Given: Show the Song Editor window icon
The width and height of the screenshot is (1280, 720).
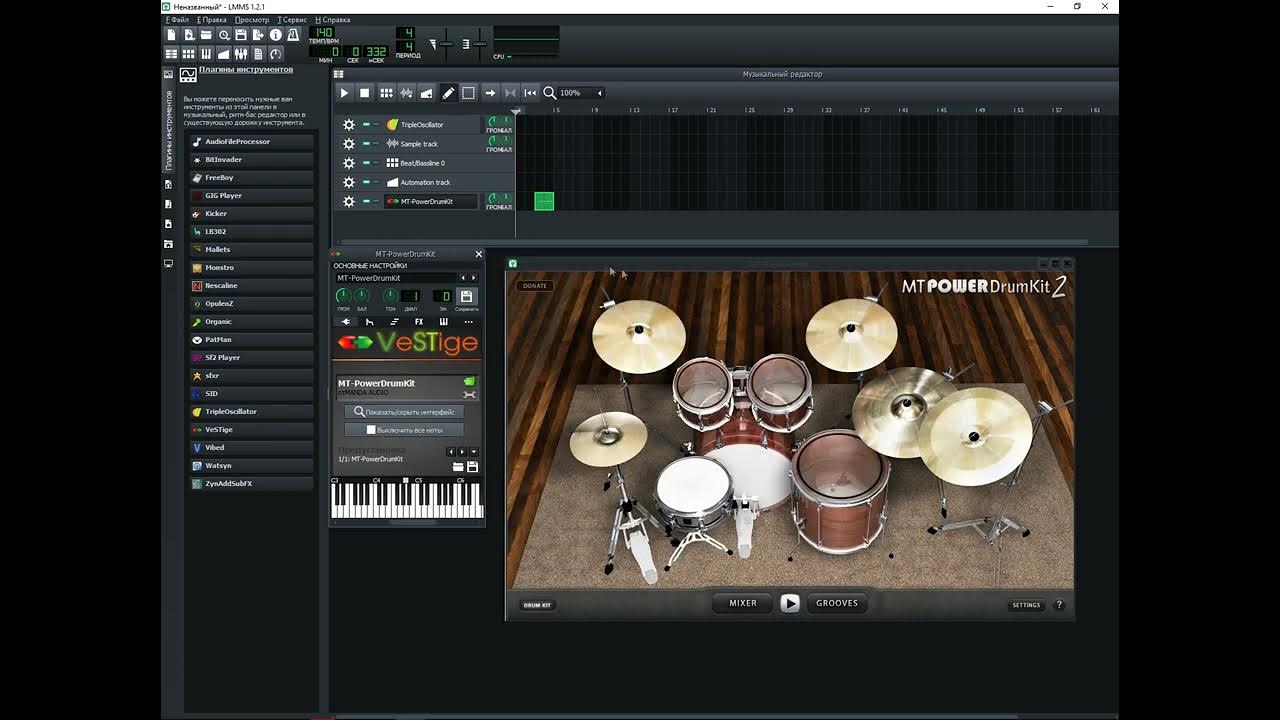Looking at the screenshot, I should 171,54.
